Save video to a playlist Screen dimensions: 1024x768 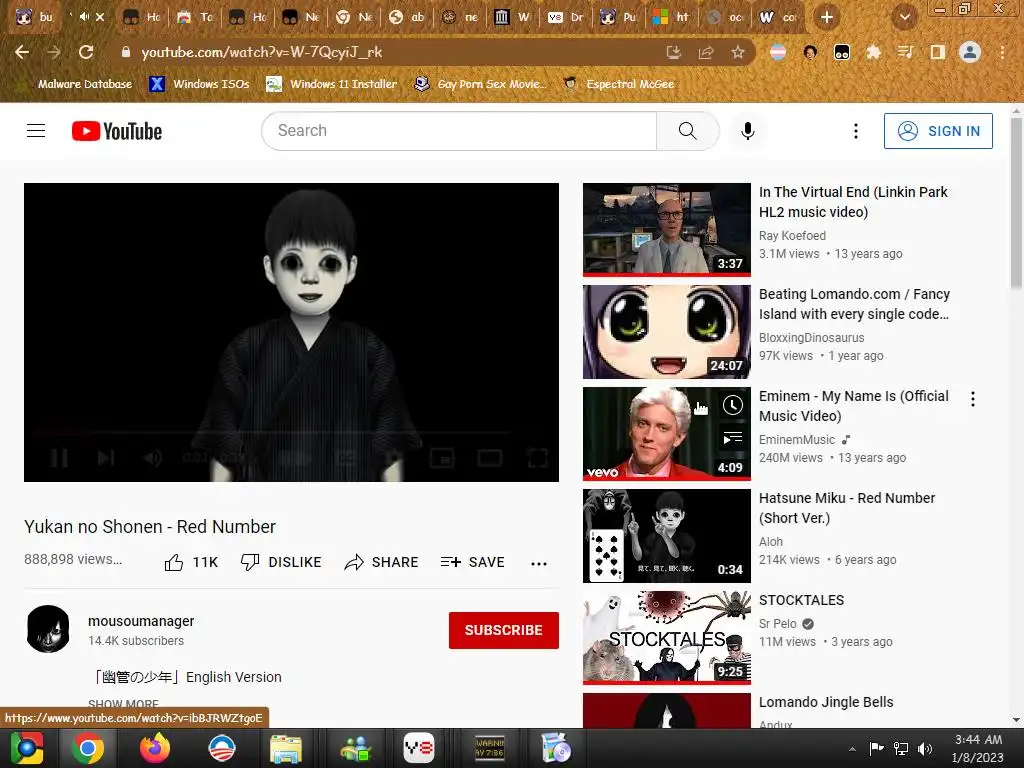(472, 562)
